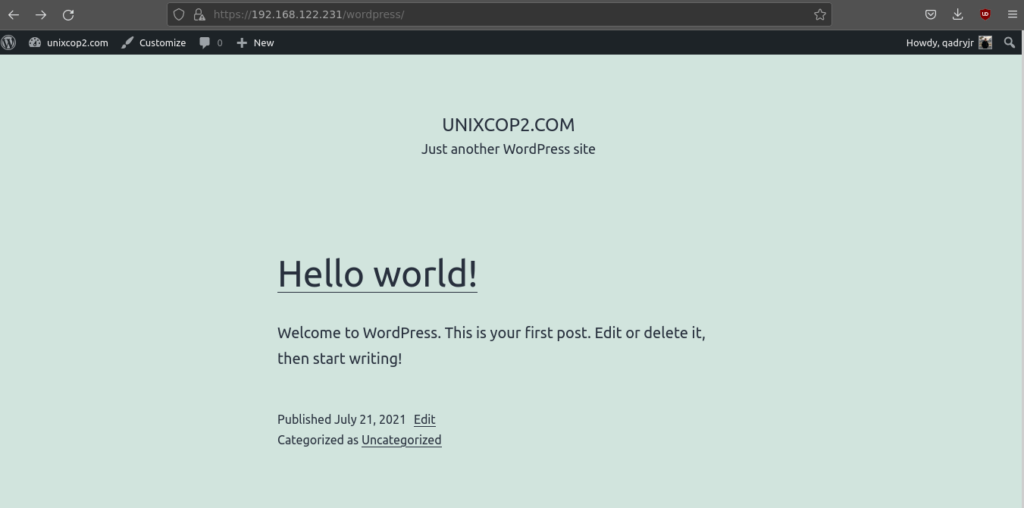Click the Edit link for the post

pos(424,419)
